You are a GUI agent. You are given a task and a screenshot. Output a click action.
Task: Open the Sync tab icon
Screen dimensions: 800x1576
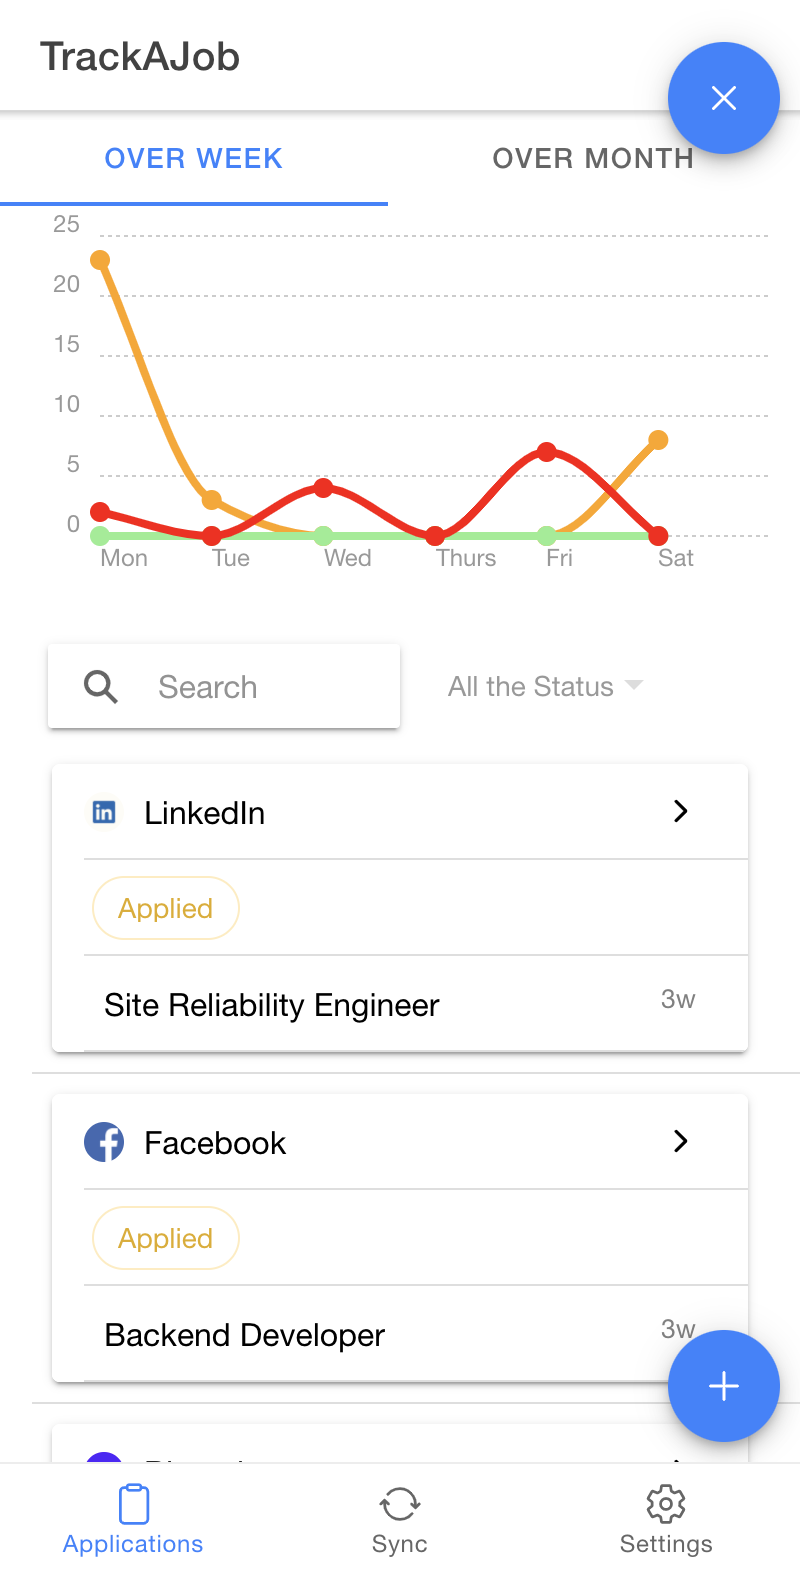coord(399,1504)
